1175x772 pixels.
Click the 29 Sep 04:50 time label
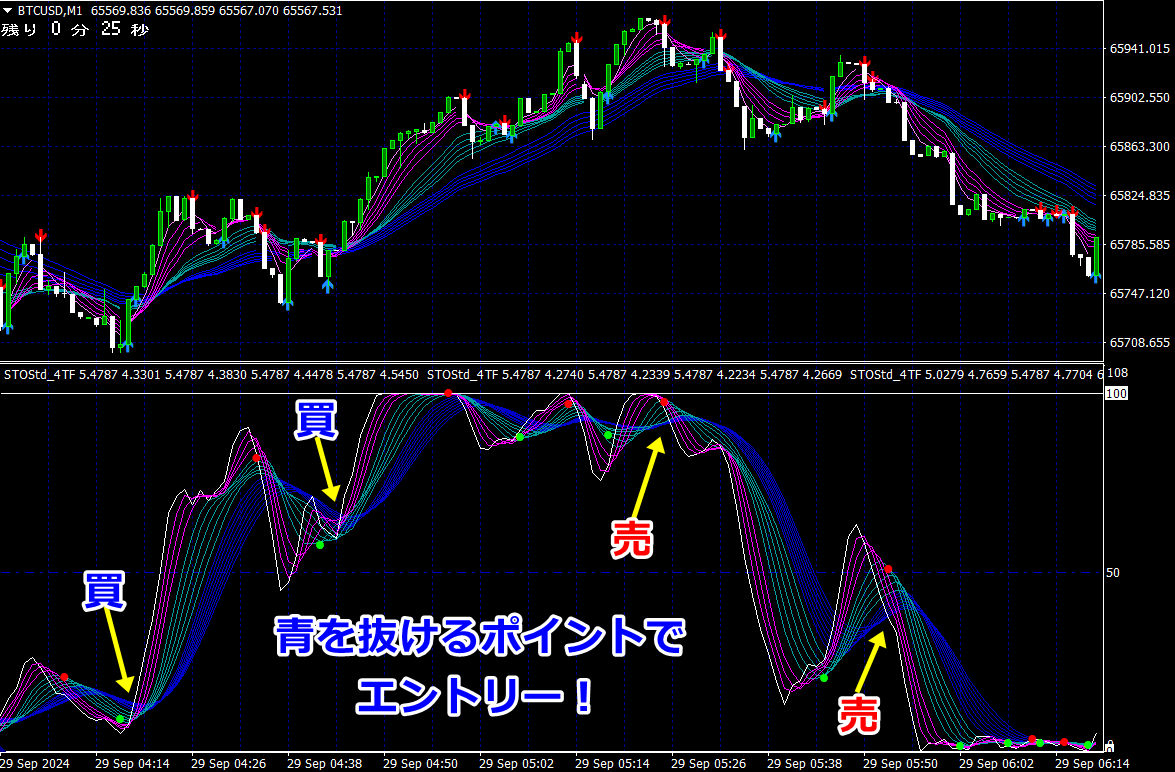[x=420, y=764]
